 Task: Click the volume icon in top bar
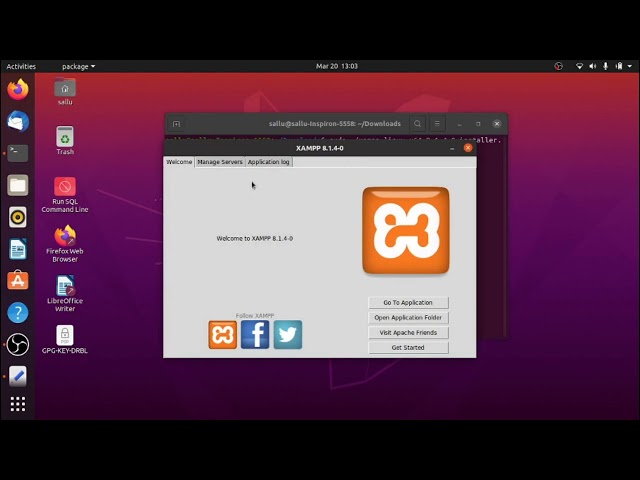pos(593,66)
